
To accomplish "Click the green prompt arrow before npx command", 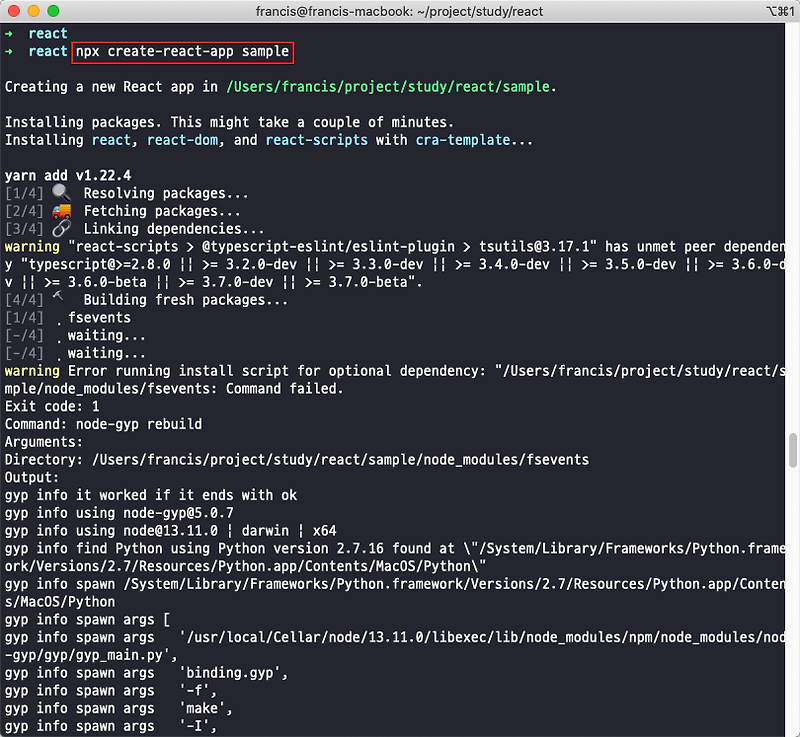I will coord(9,52).
